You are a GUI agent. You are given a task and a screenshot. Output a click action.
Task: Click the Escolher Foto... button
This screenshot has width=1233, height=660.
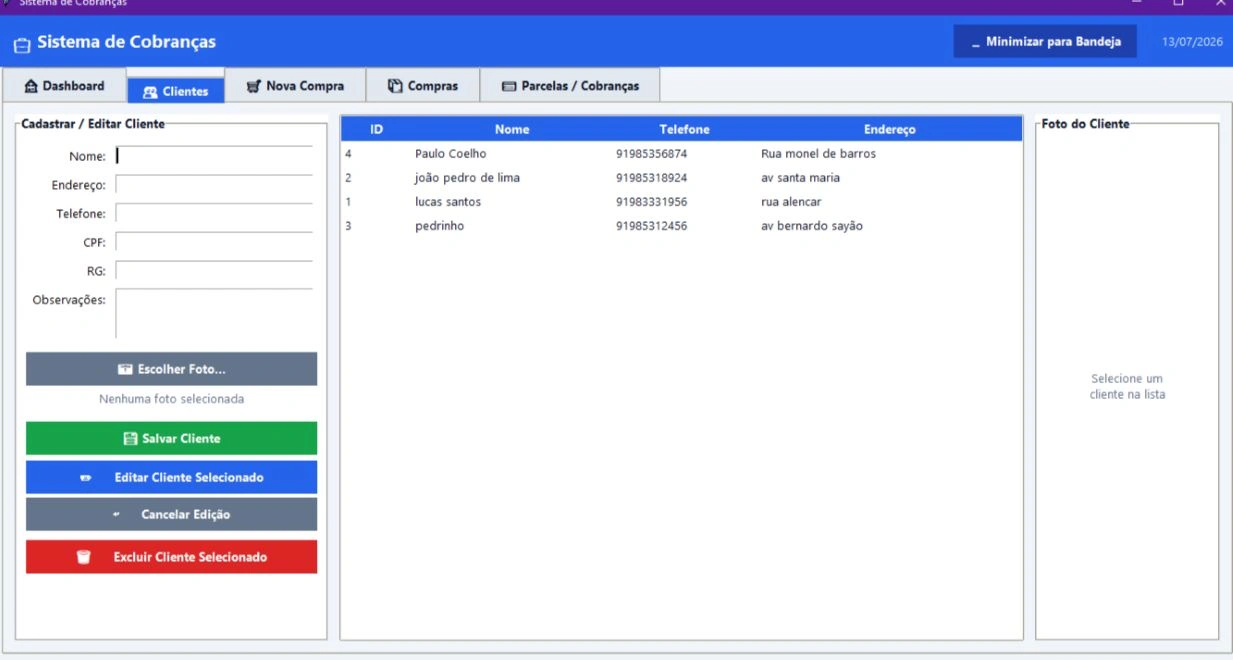(x=171, y=369)
